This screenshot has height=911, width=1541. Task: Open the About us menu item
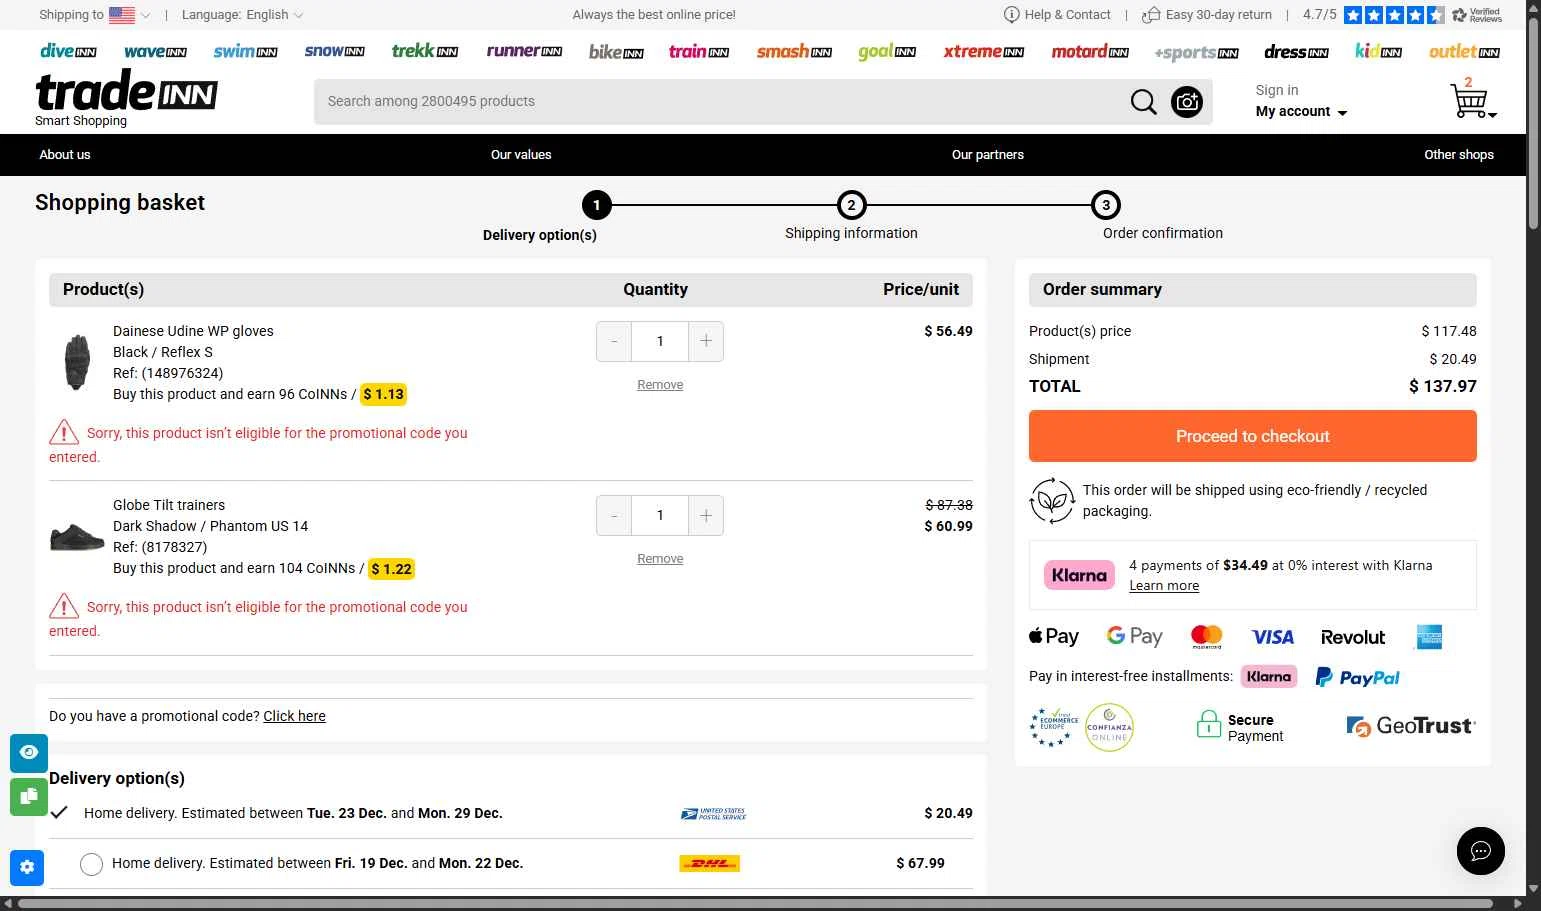[x=65, y=154]
